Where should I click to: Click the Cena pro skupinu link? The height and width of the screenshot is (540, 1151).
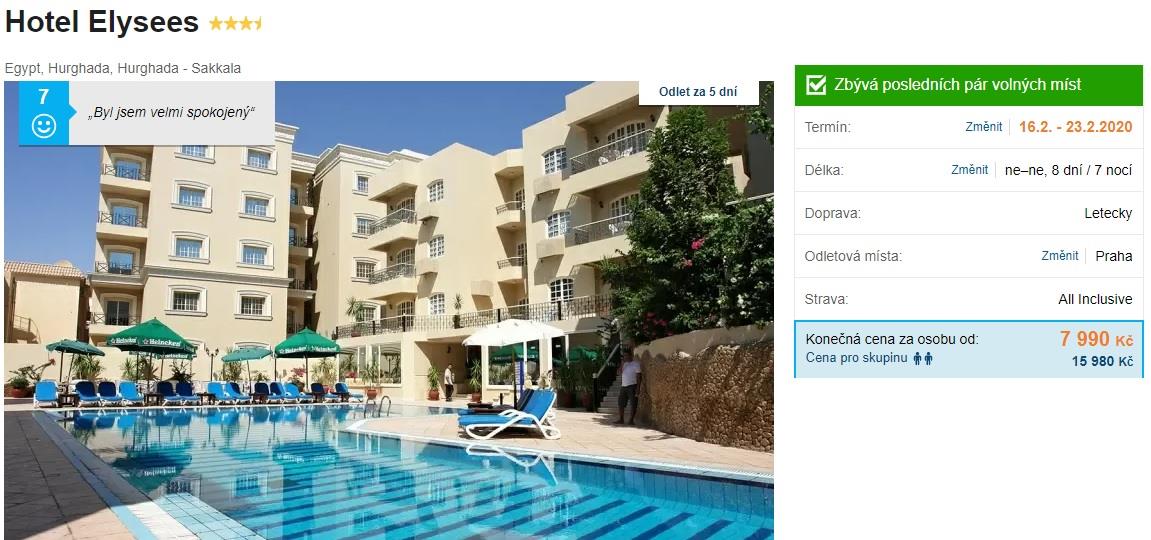pyautogui.click(x=857, y=358)
